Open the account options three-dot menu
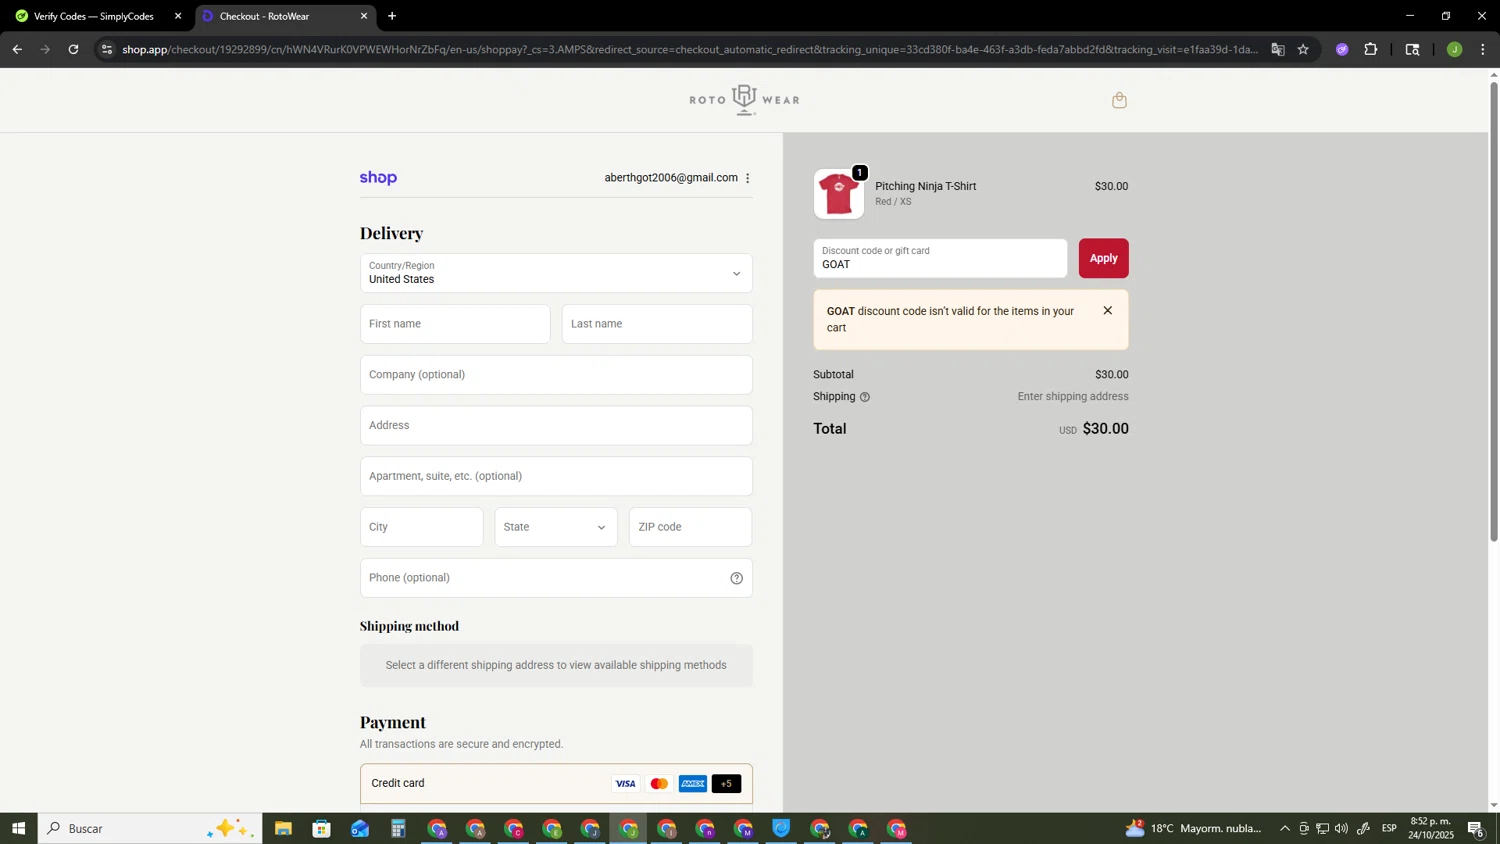The width and height of the screenshot is (1500, 844). [747, 178]
